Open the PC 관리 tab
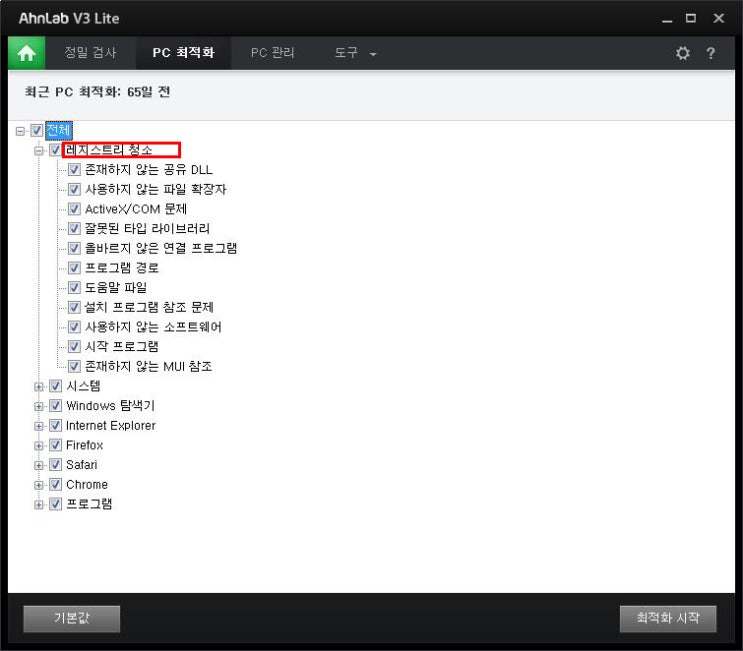The height and width of the screenshot is (651, 743). 272,53
